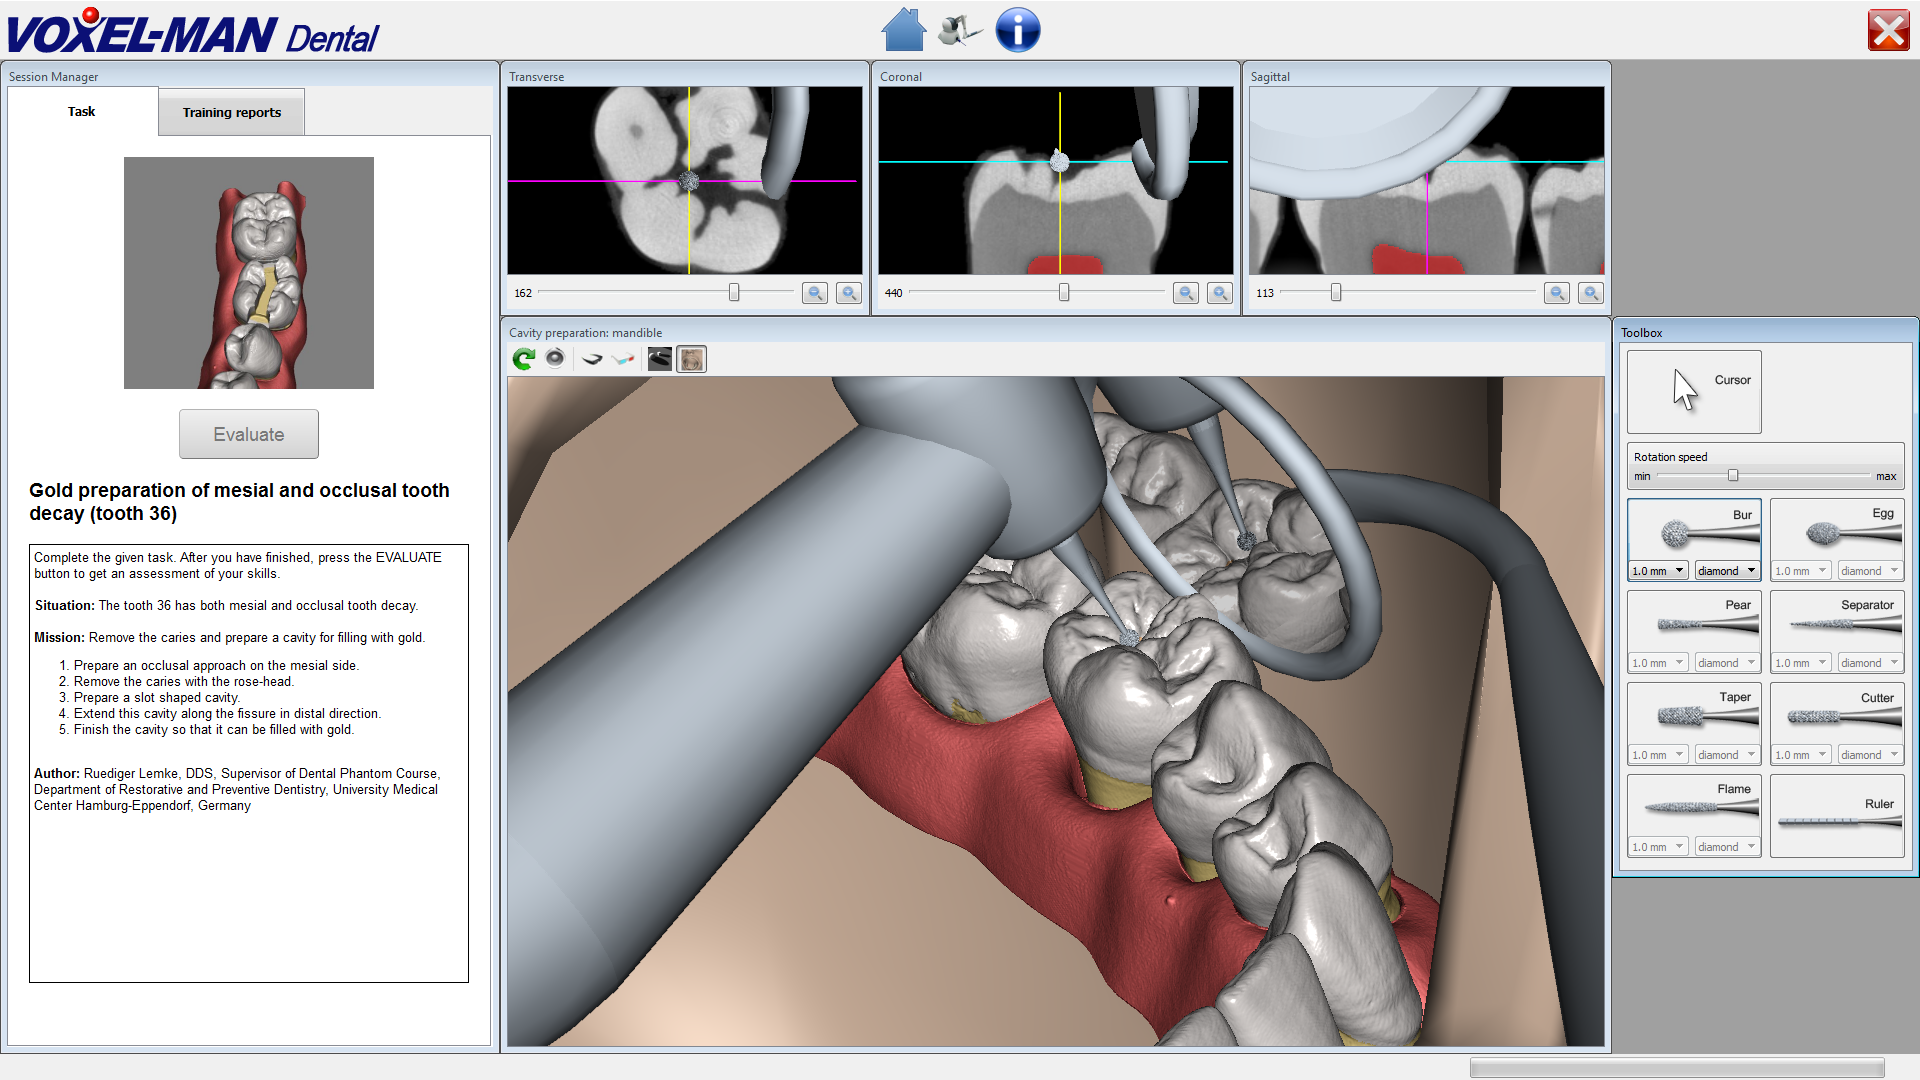
Task: Switch to Training reports tab
Action: (232, 112)
